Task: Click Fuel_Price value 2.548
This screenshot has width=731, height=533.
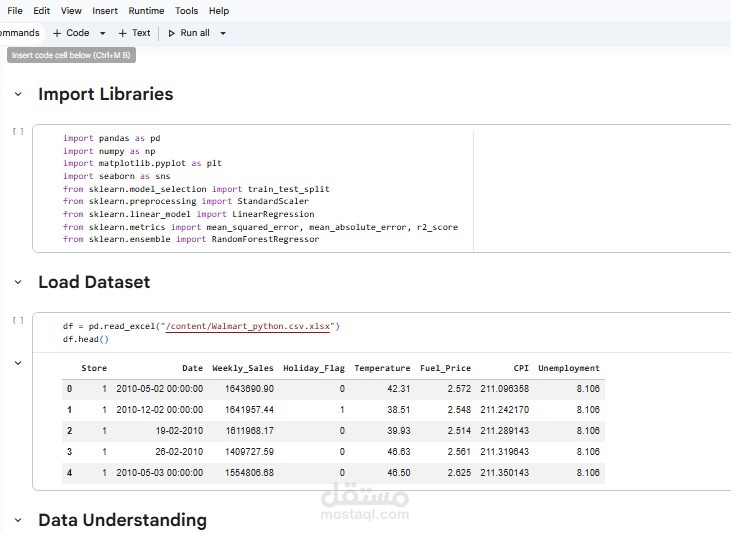Action: [x=459, y=410]
